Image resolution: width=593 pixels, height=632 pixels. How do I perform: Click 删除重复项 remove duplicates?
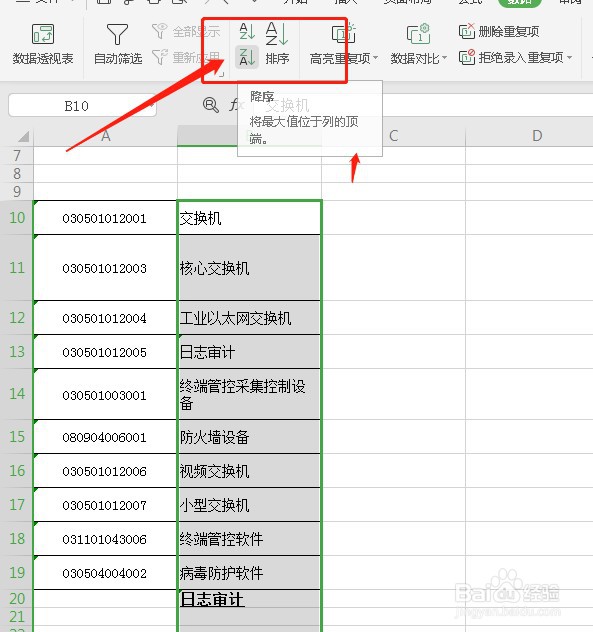(x=499, y=31)
